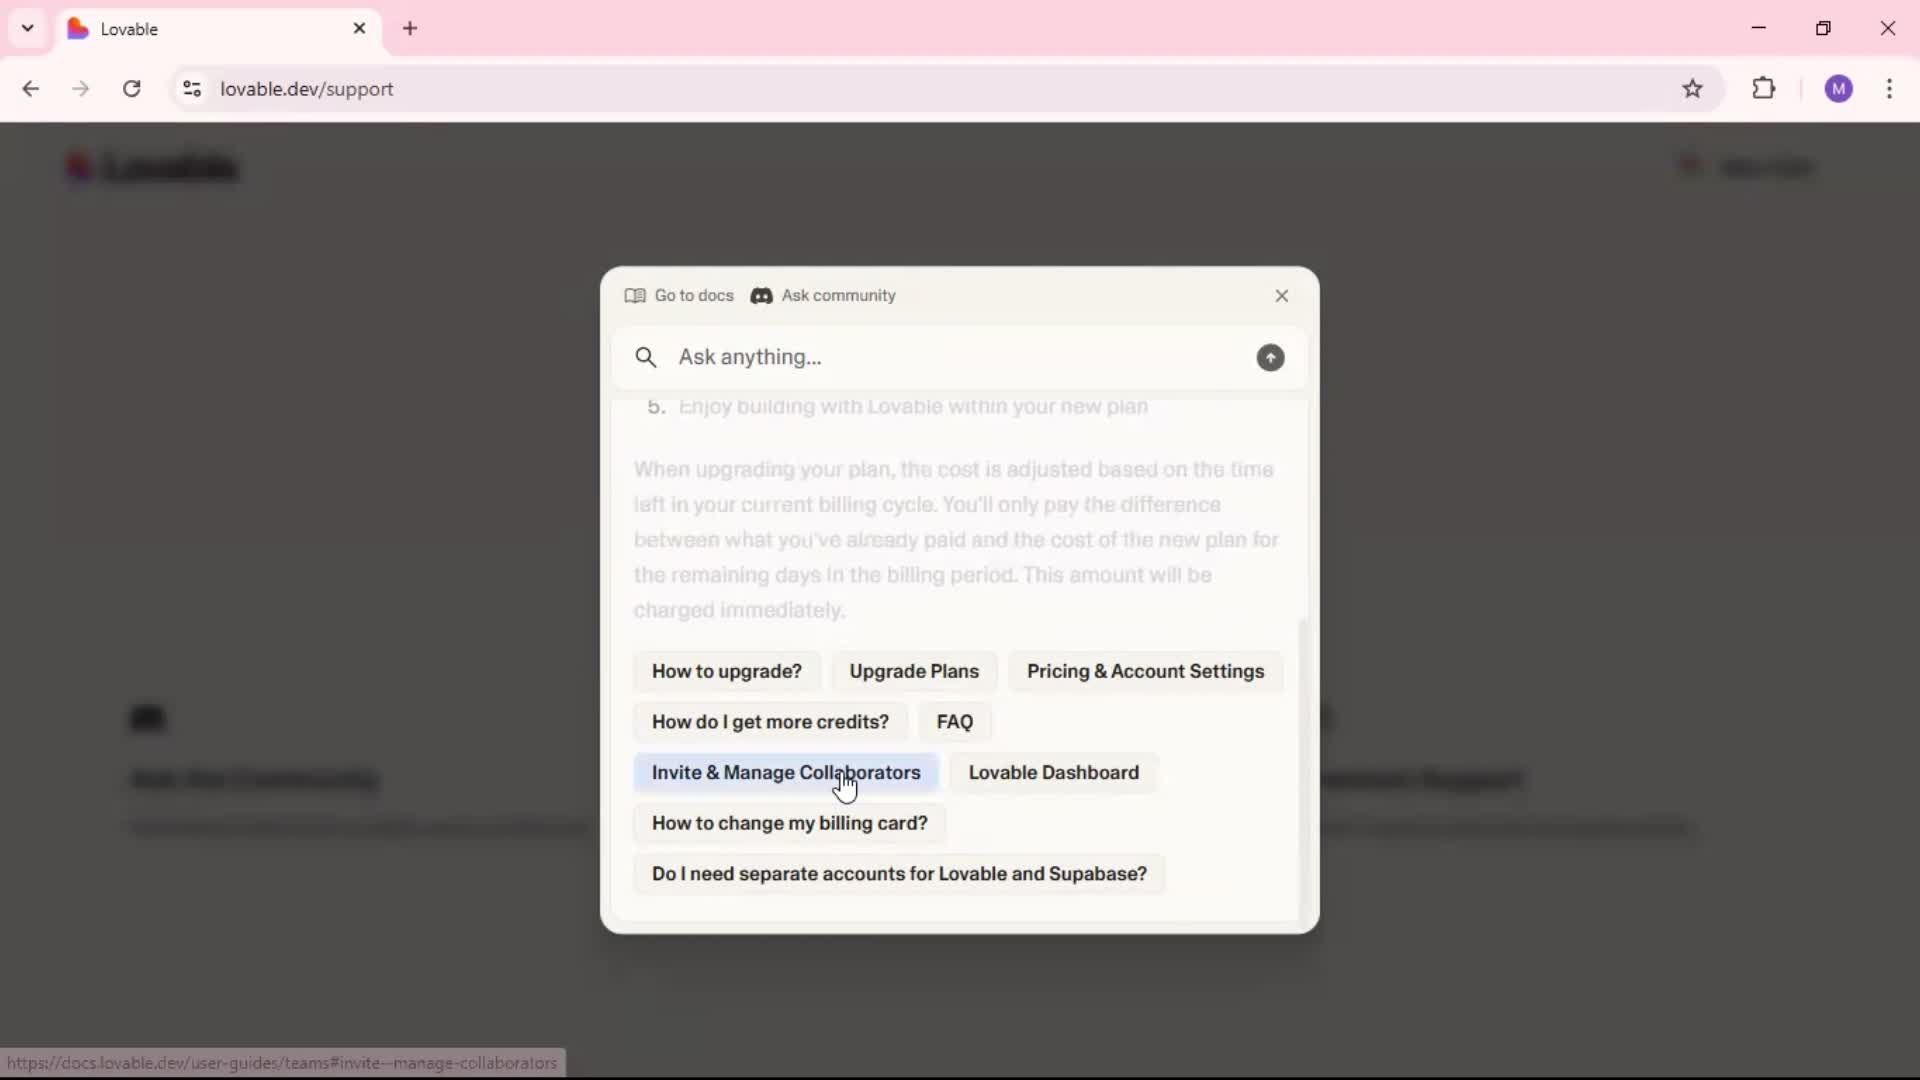Select the separate accounts for Supabase question

coord(899,874)
